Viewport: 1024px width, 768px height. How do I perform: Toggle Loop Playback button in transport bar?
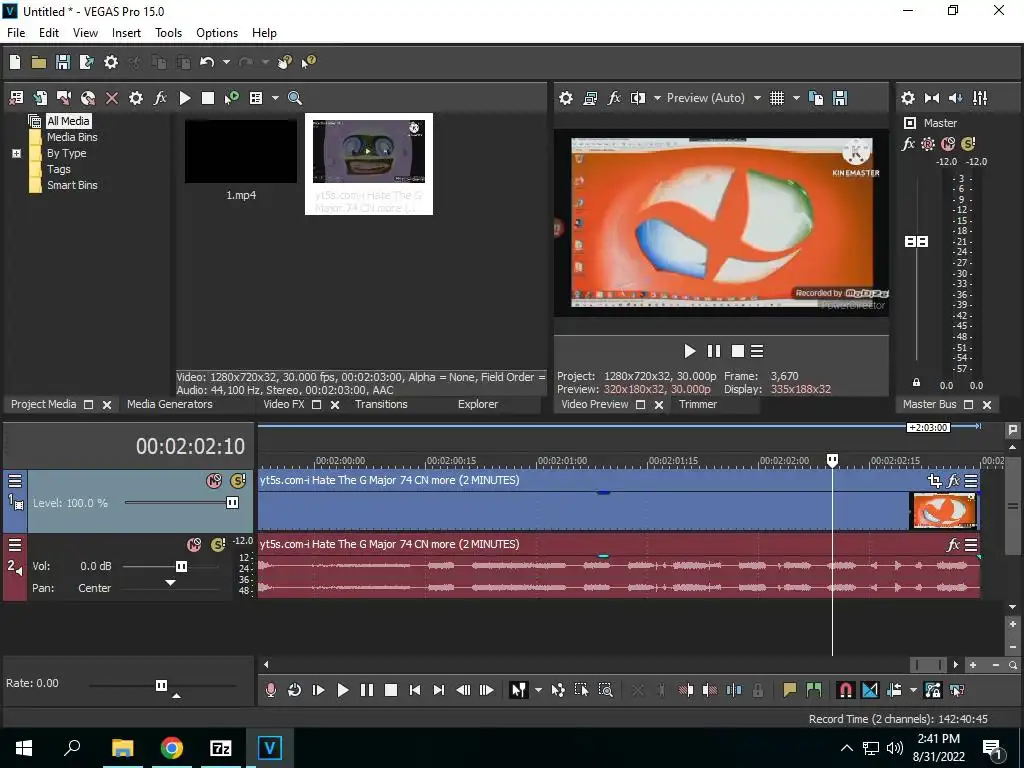pos(294,690)
